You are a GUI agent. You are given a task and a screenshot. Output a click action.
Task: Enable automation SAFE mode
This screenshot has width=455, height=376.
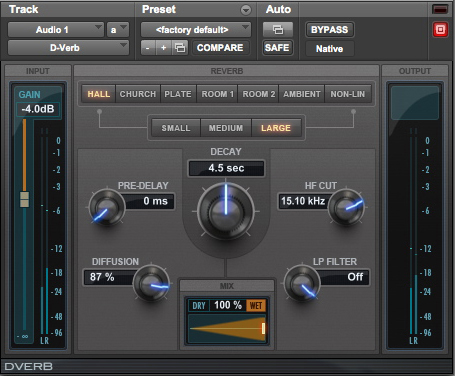coord(277,48)
